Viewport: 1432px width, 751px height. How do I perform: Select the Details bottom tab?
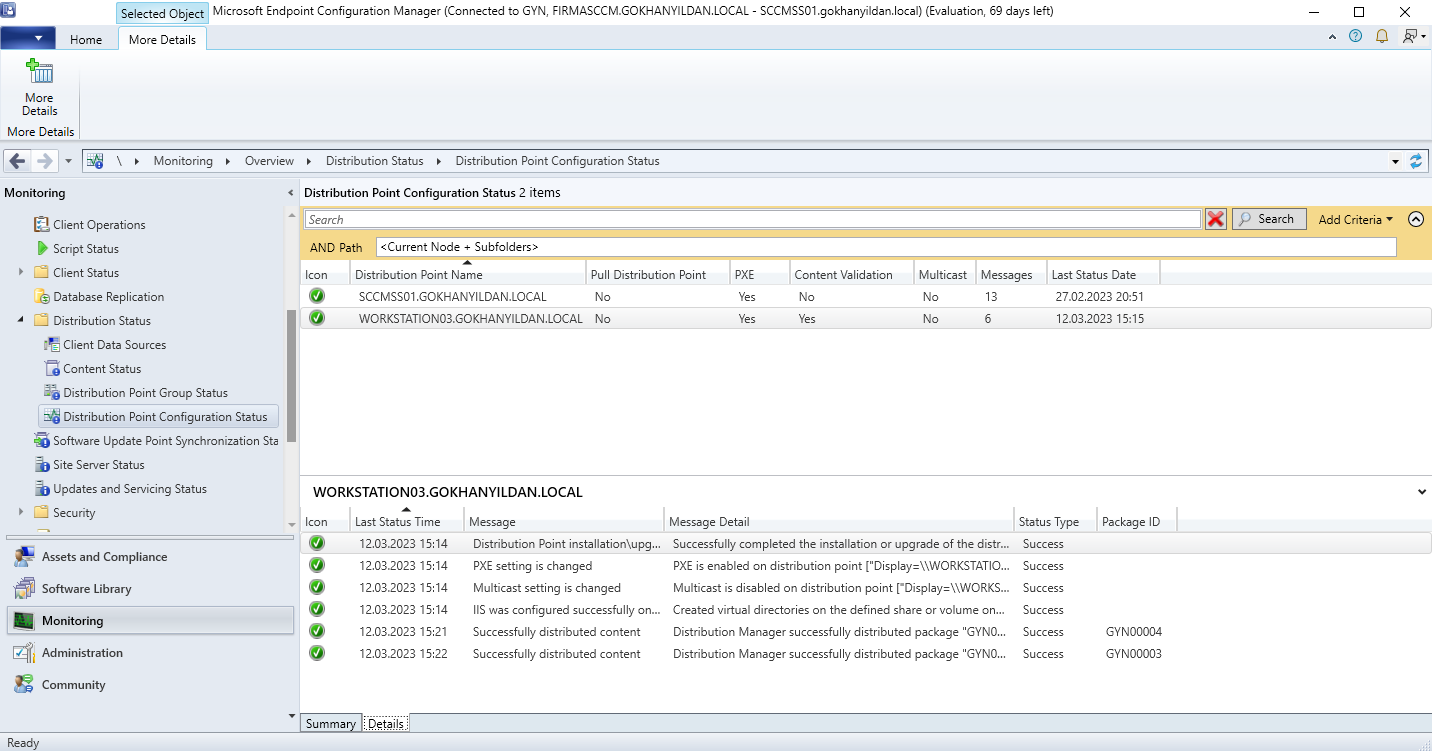coord(386,724)
